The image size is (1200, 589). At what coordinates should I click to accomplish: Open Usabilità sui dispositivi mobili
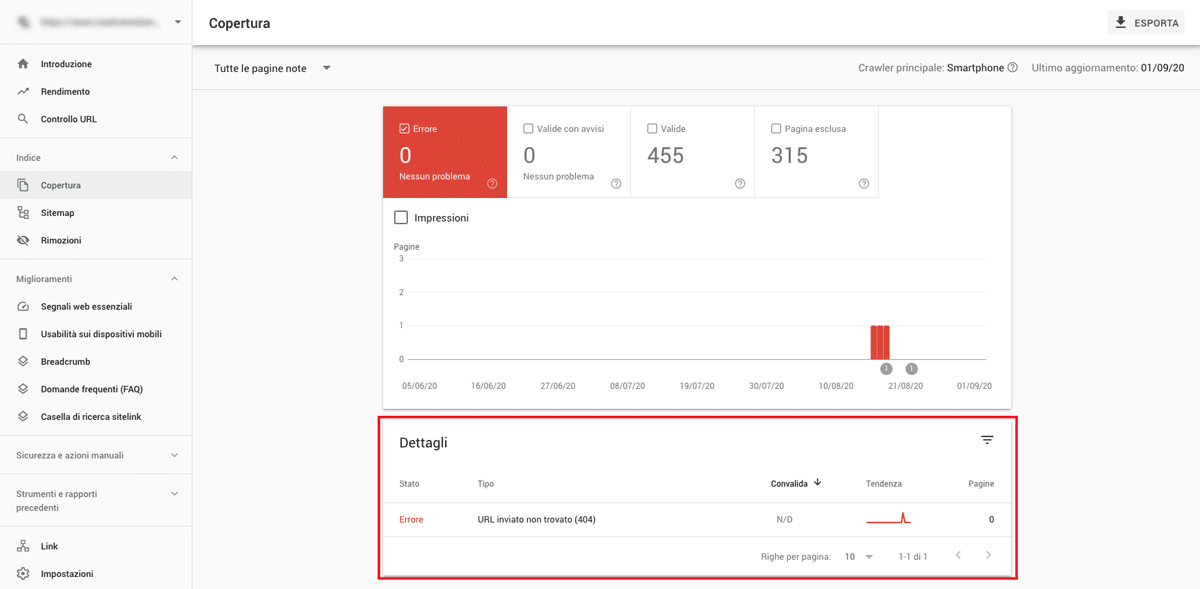coord(96,334)
